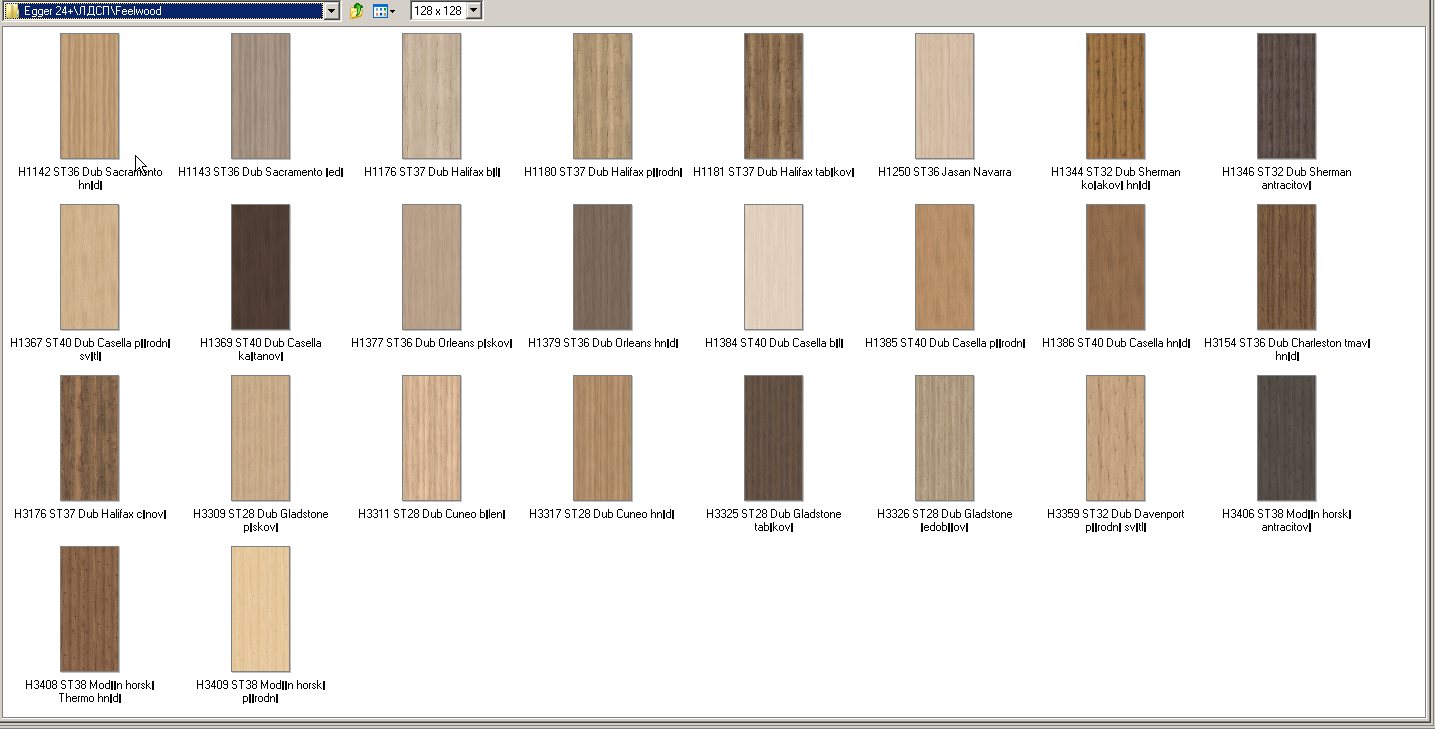This screenshot has height=729, width=1435.
Task: Click the 'H3309 ST28 Dub Gladstone' label
Action: click(x=261, y=520)
